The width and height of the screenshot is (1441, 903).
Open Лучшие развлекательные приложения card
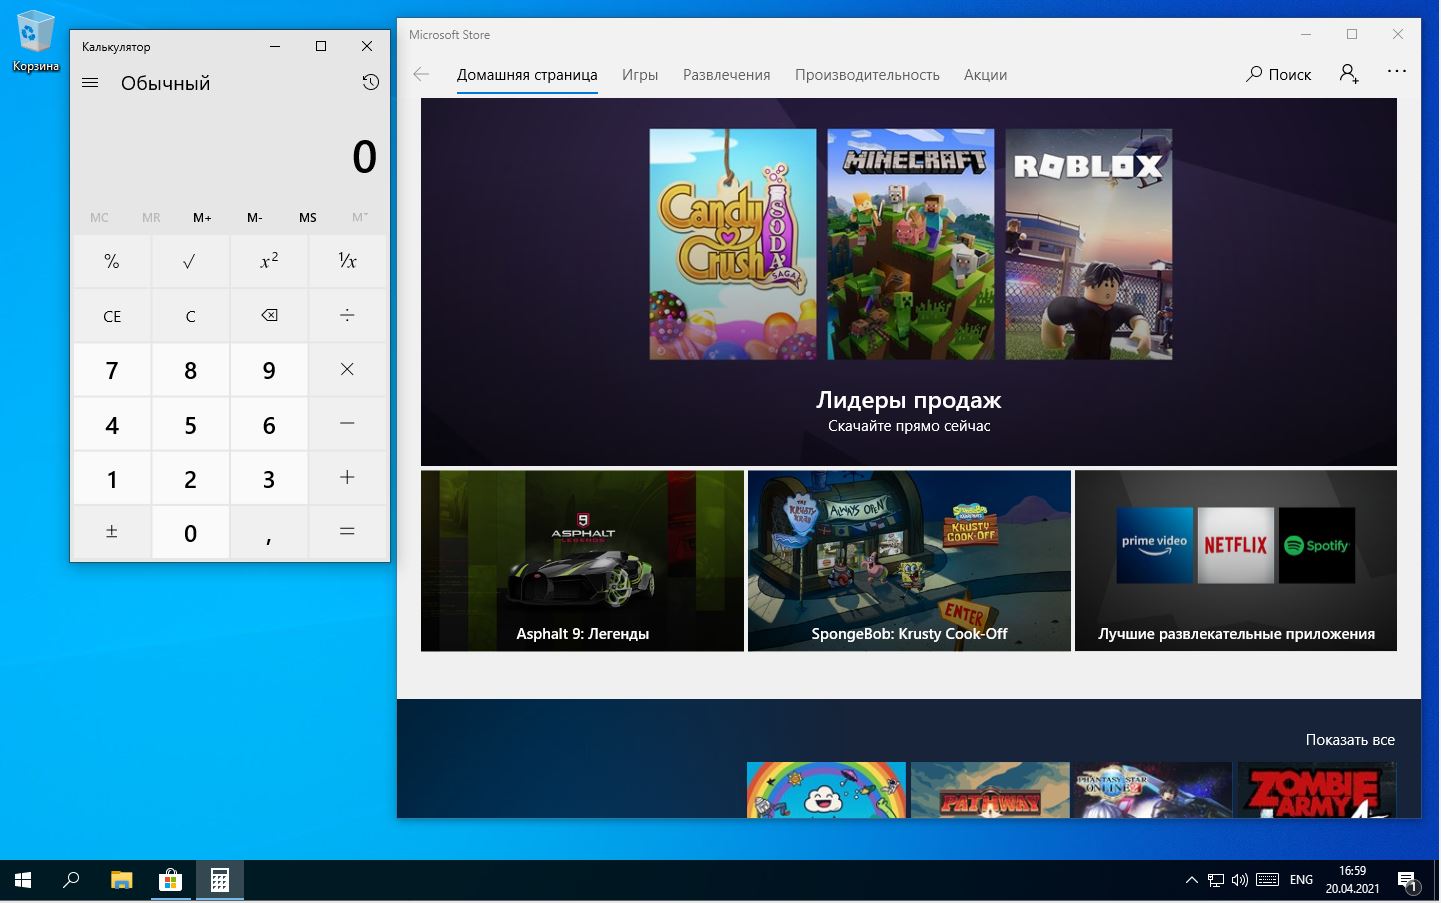tap(1236, 561)
